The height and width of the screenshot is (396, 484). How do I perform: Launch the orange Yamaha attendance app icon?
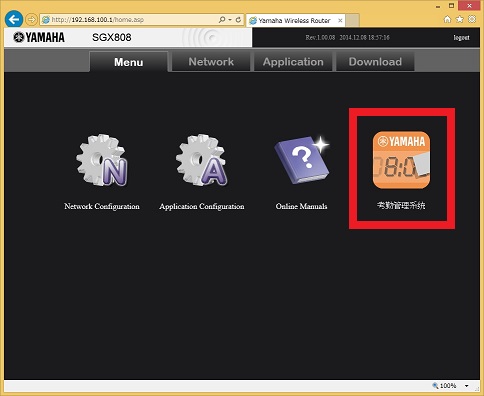pos(401,160)
